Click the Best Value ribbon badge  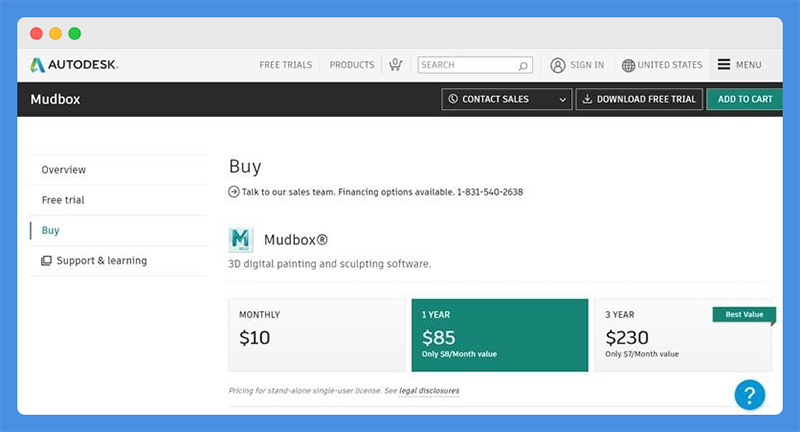[x=744, y=315]
